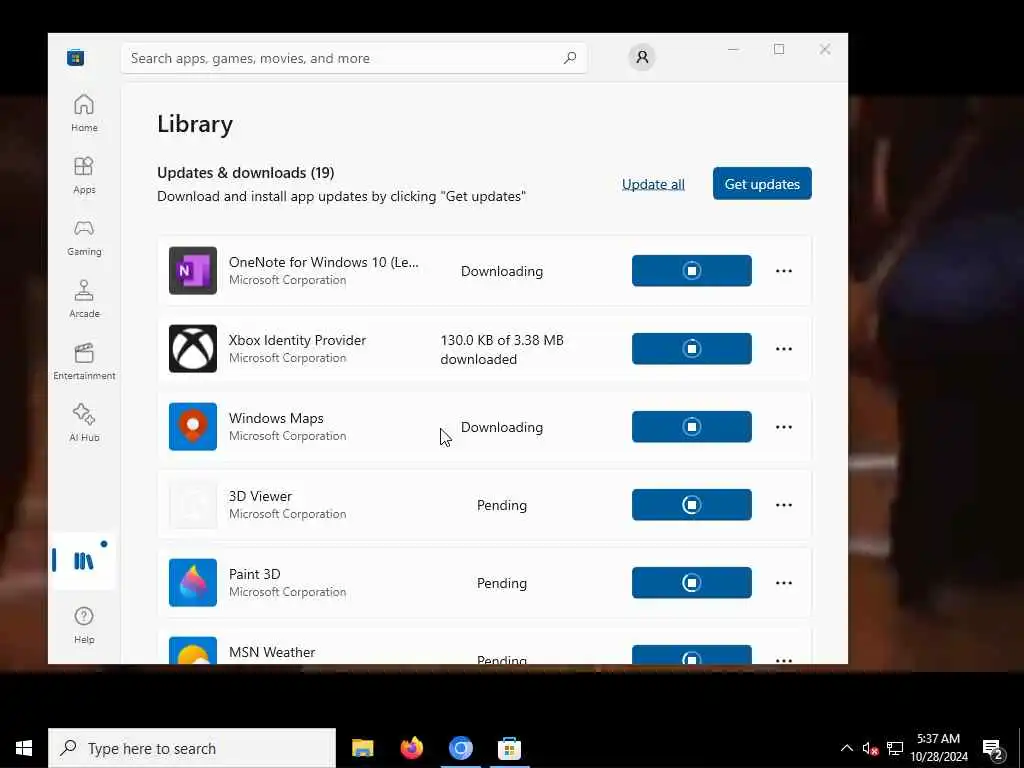Click the Xbox Identity Provider icon
Image resolution: width=1024 pixels, height=768 pixels.
coord(193,349)
